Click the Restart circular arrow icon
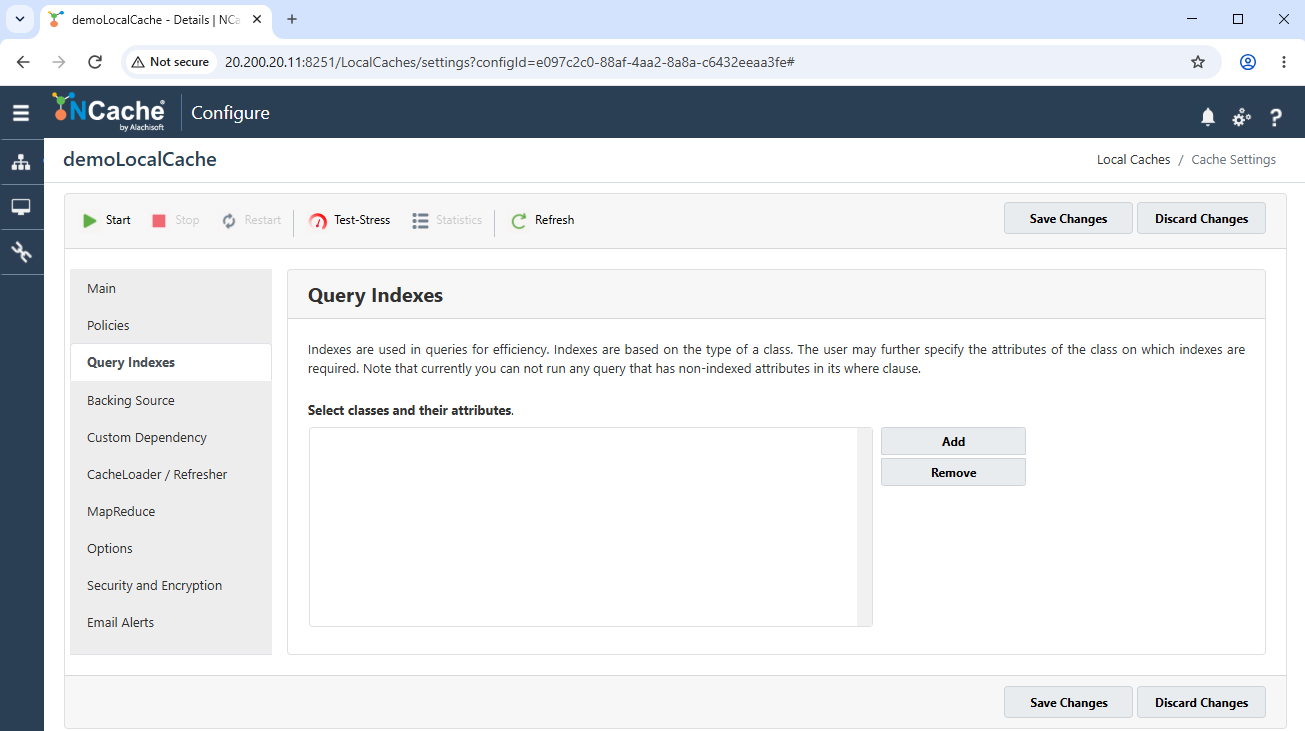This screenshot has height=731, width=1305. point(229,220)
